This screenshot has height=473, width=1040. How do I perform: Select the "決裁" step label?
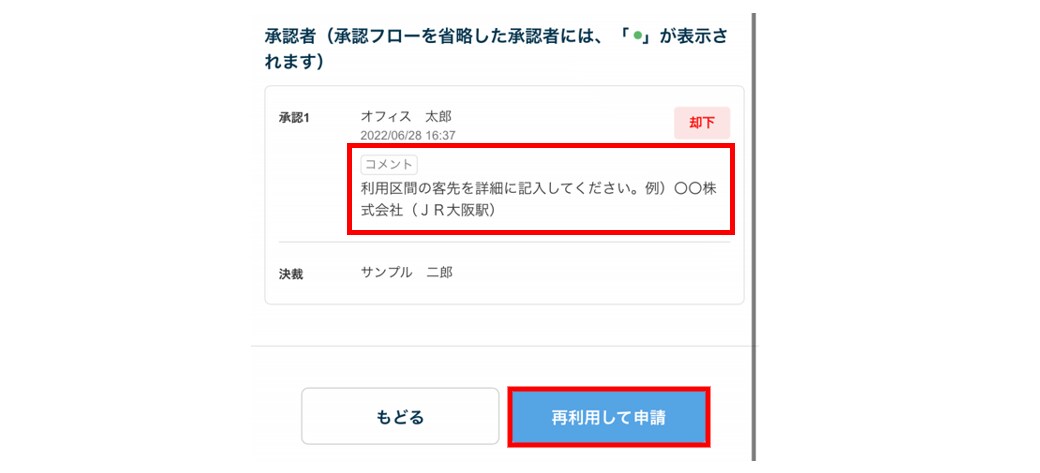tap(292, 273)
